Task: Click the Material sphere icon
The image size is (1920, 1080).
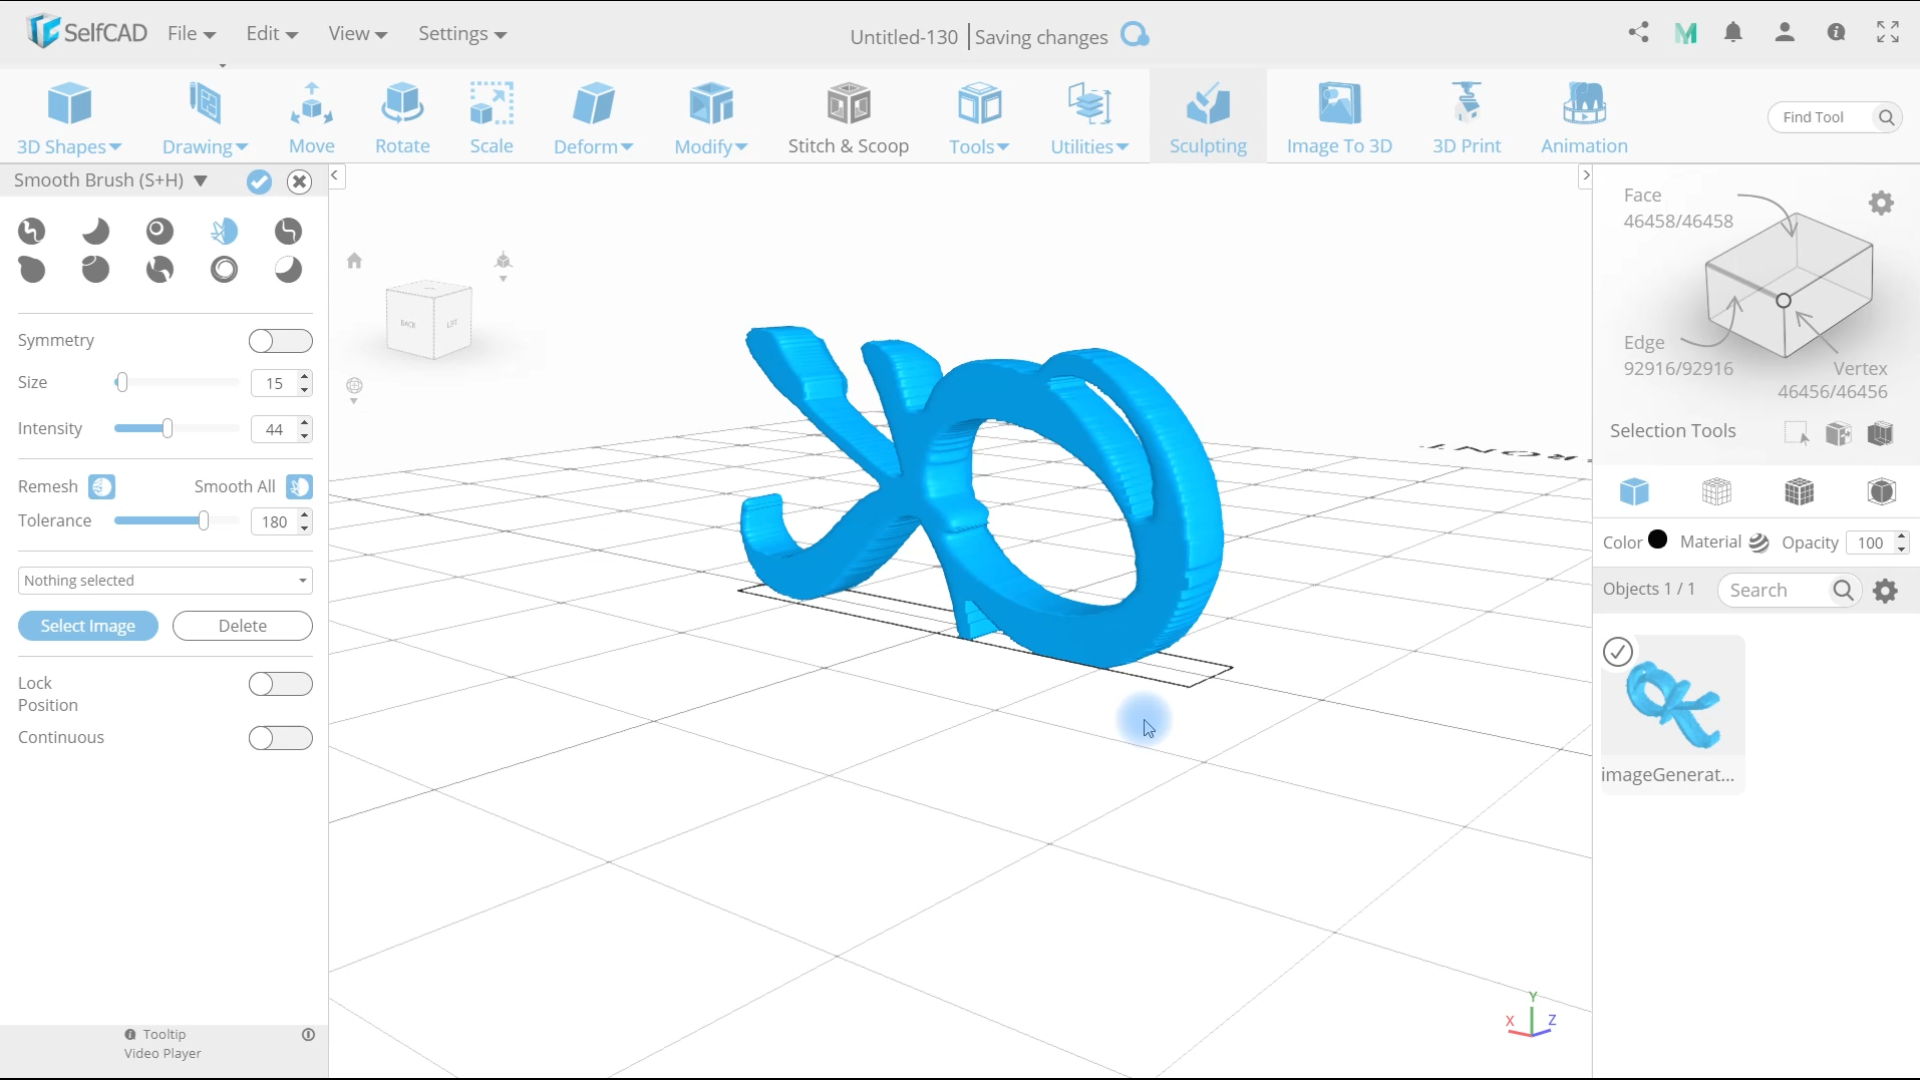Action: click(x=1761, y=543)
